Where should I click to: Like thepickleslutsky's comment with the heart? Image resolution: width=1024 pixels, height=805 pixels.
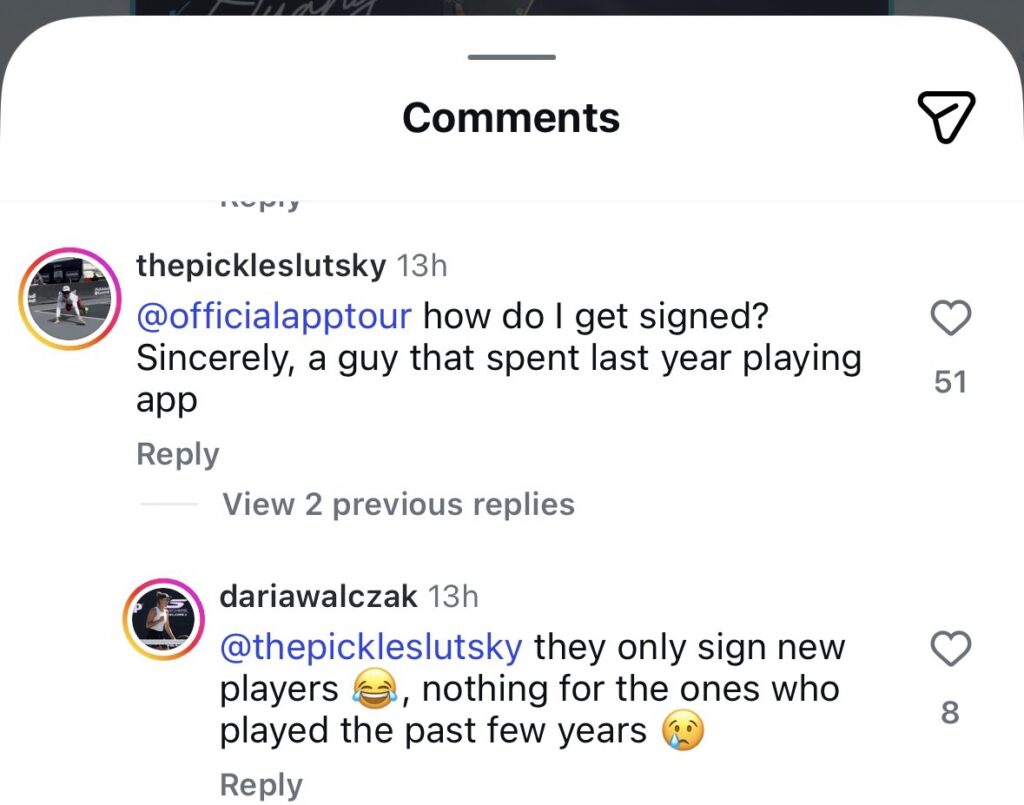950,317
